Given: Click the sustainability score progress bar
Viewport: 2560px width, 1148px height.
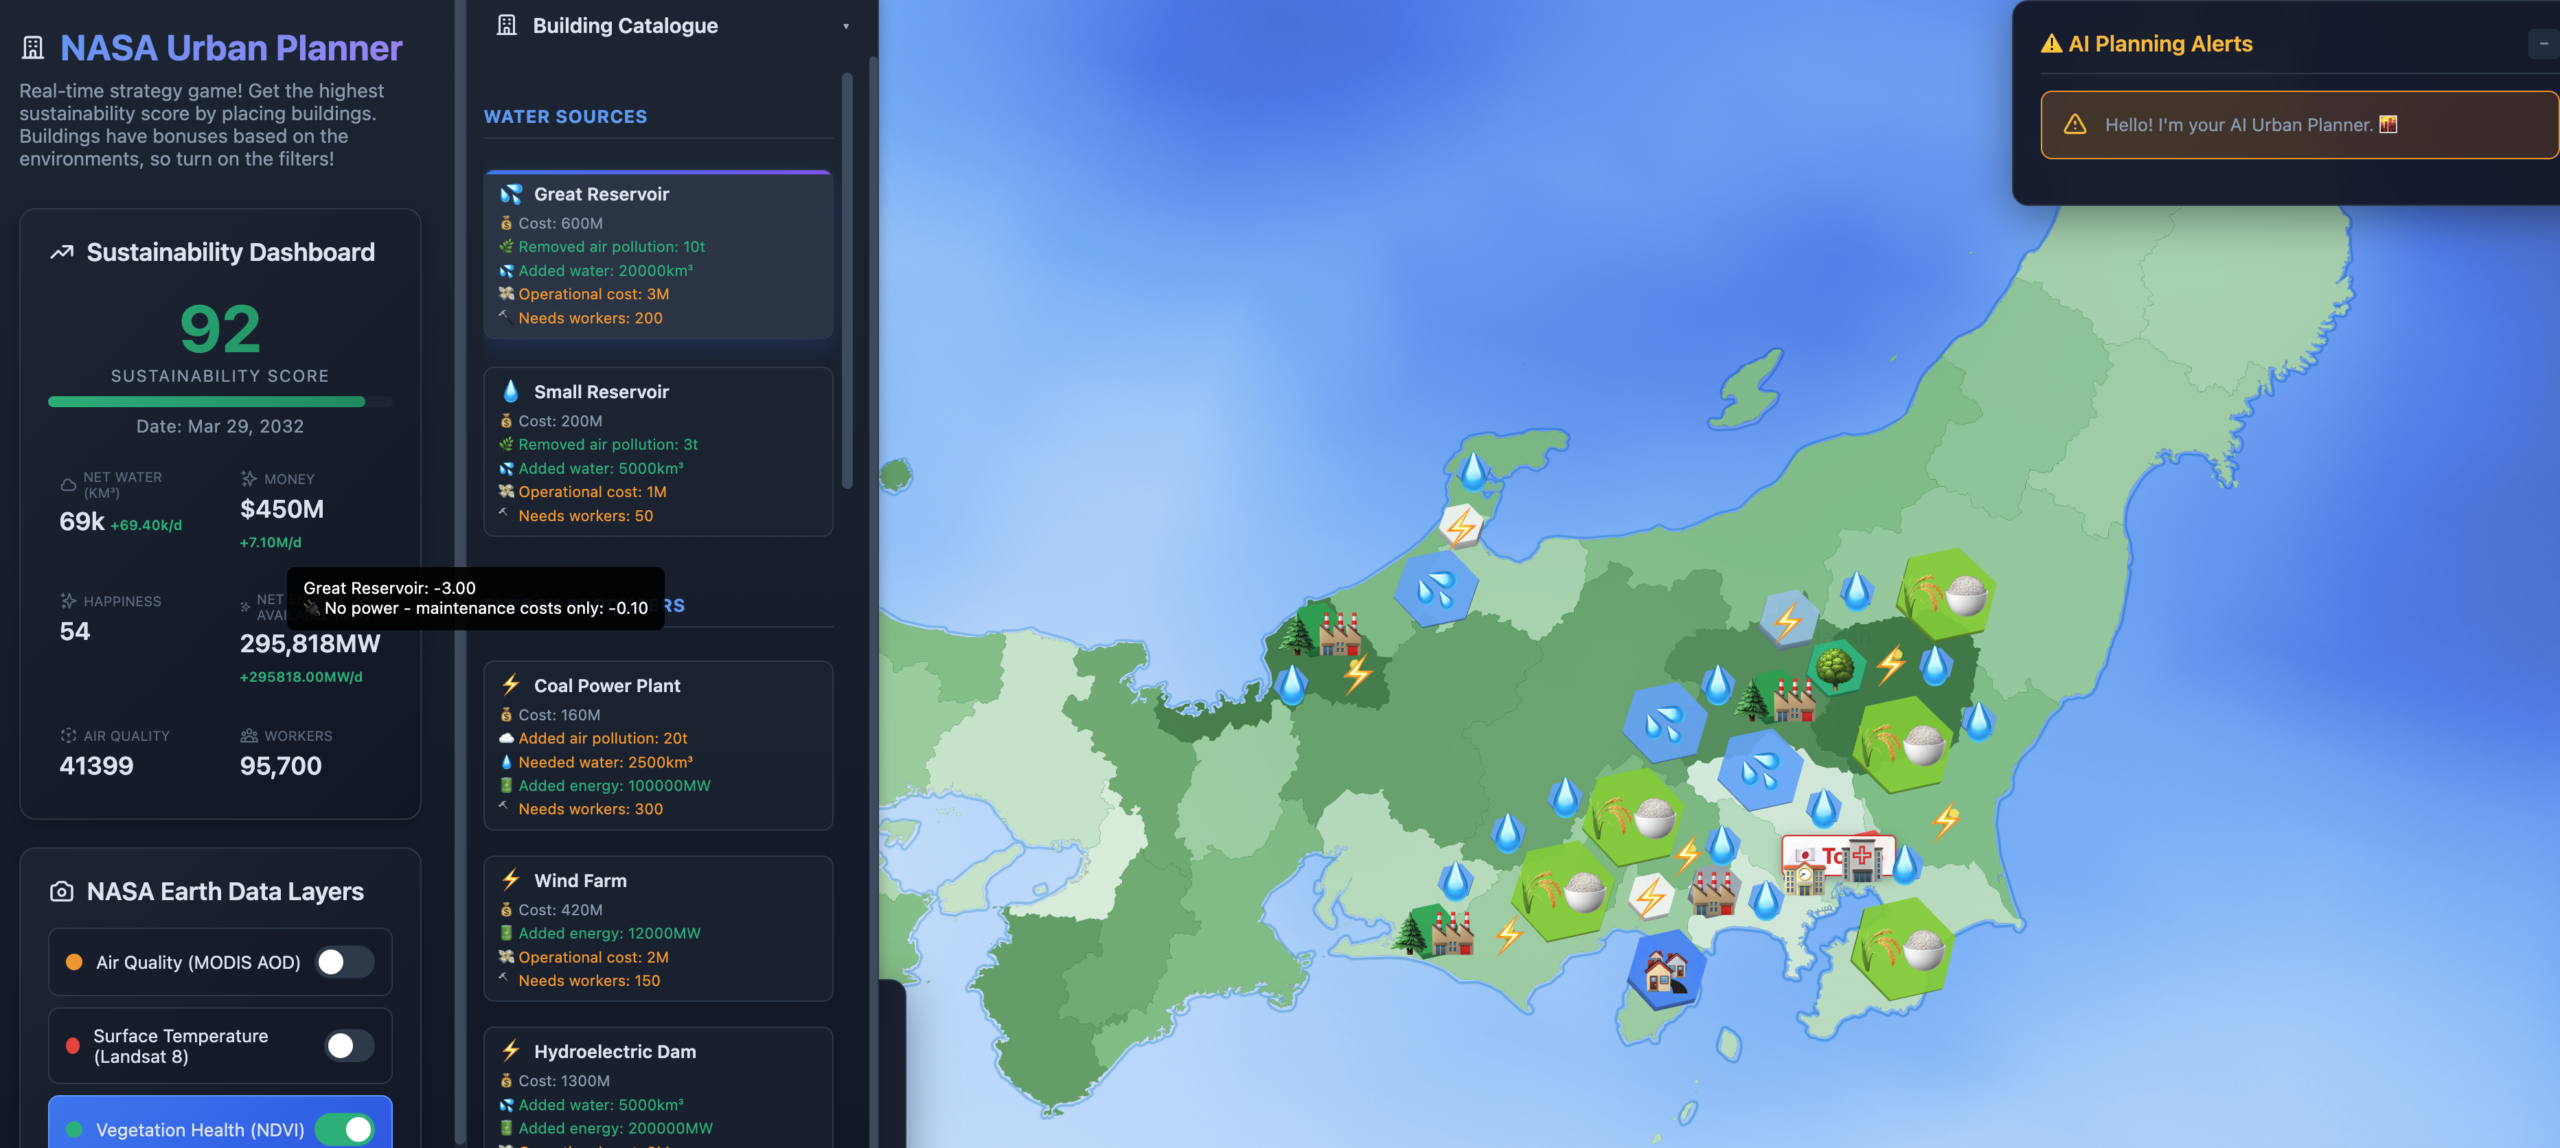Looking at the screenshot, I should click(220, 402).
